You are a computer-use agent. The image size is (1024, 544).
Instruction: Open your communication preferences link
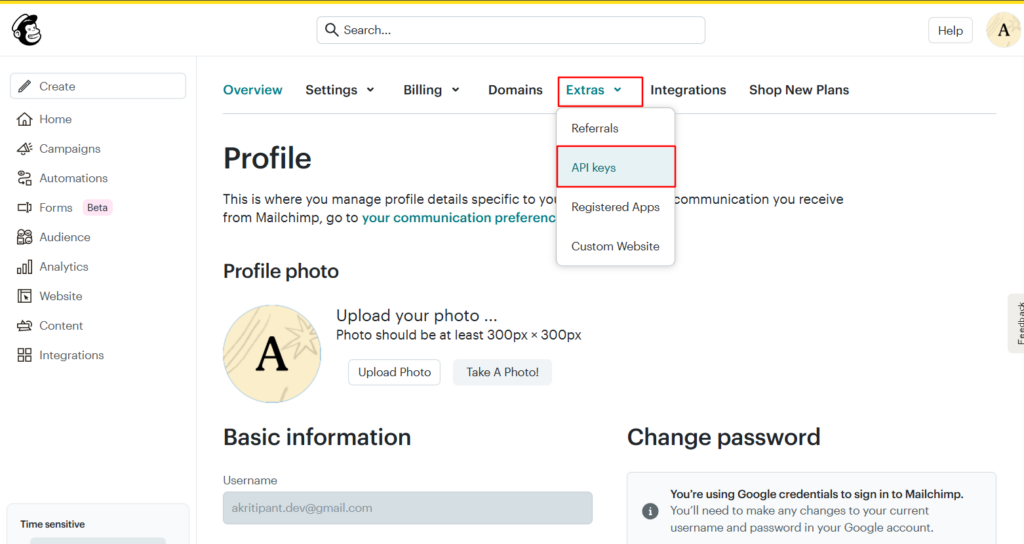point(458,217)
